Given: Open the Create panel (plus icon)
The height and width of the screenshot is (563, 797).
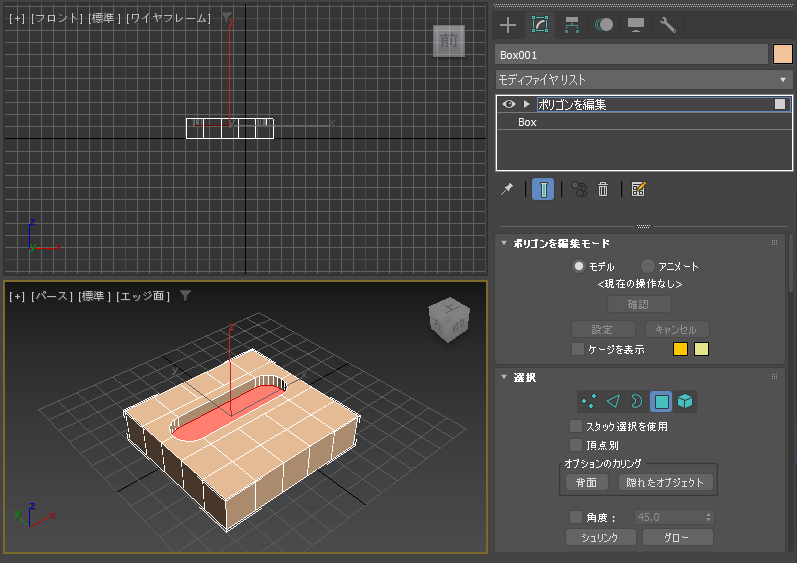Looking at the screenshot, I should coord(508,25).
